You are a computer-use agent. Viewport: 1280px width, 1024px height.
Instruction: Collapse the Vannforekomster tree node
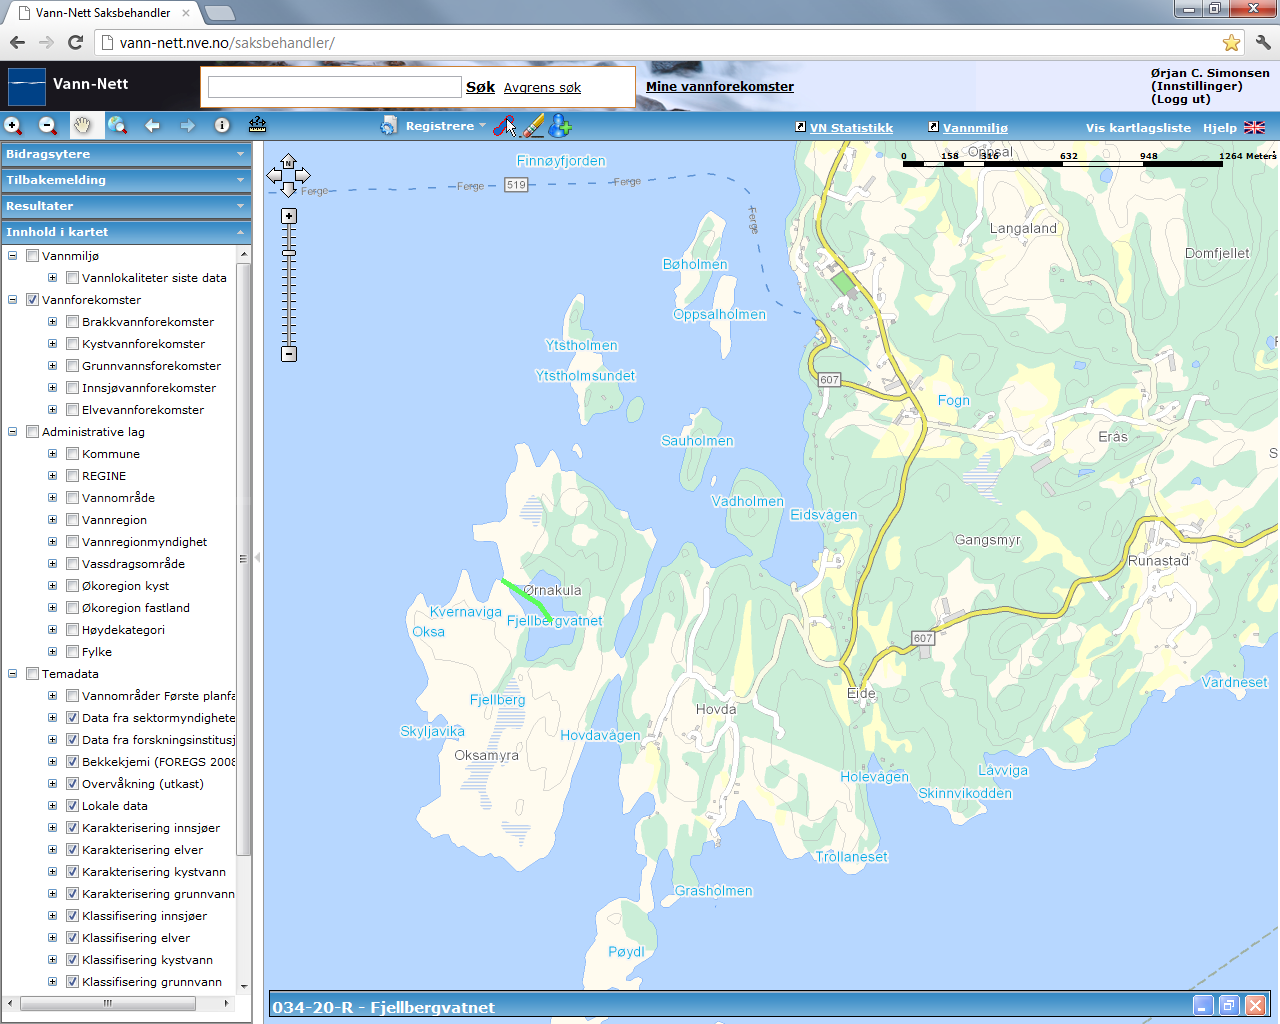[x=13, y=300]
